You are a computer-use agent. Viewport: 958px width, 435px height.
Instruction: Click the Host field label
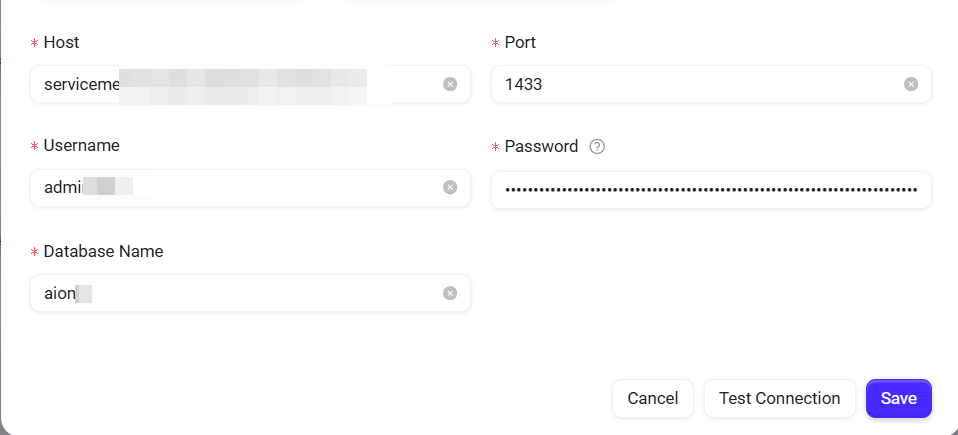click(x=62, y=43)
